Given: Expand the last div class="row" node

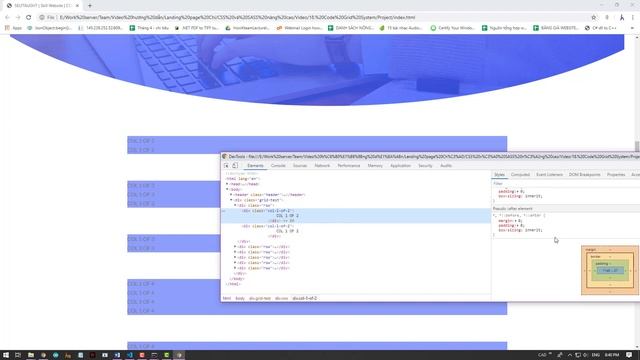Looking at the screenshot, I should pos(235,268).
